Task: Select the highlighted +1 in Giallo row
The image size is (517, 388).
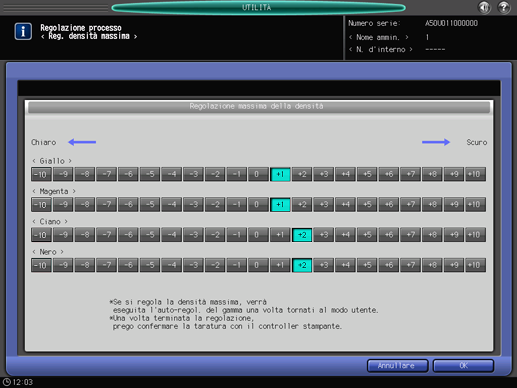Action: point(280,174)
